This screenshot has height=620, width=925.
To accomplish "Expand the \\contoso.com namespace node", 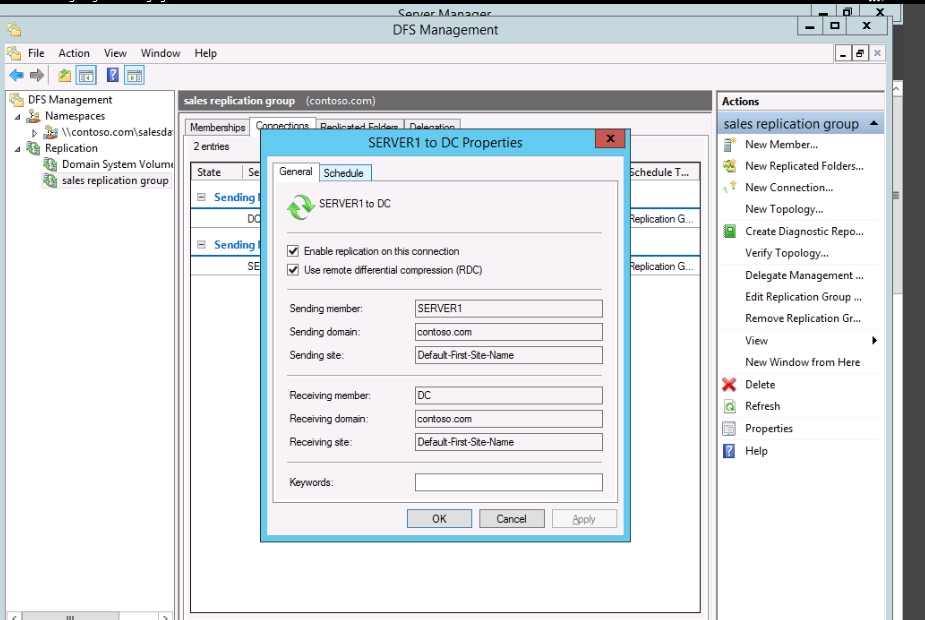I will (34, 133).
